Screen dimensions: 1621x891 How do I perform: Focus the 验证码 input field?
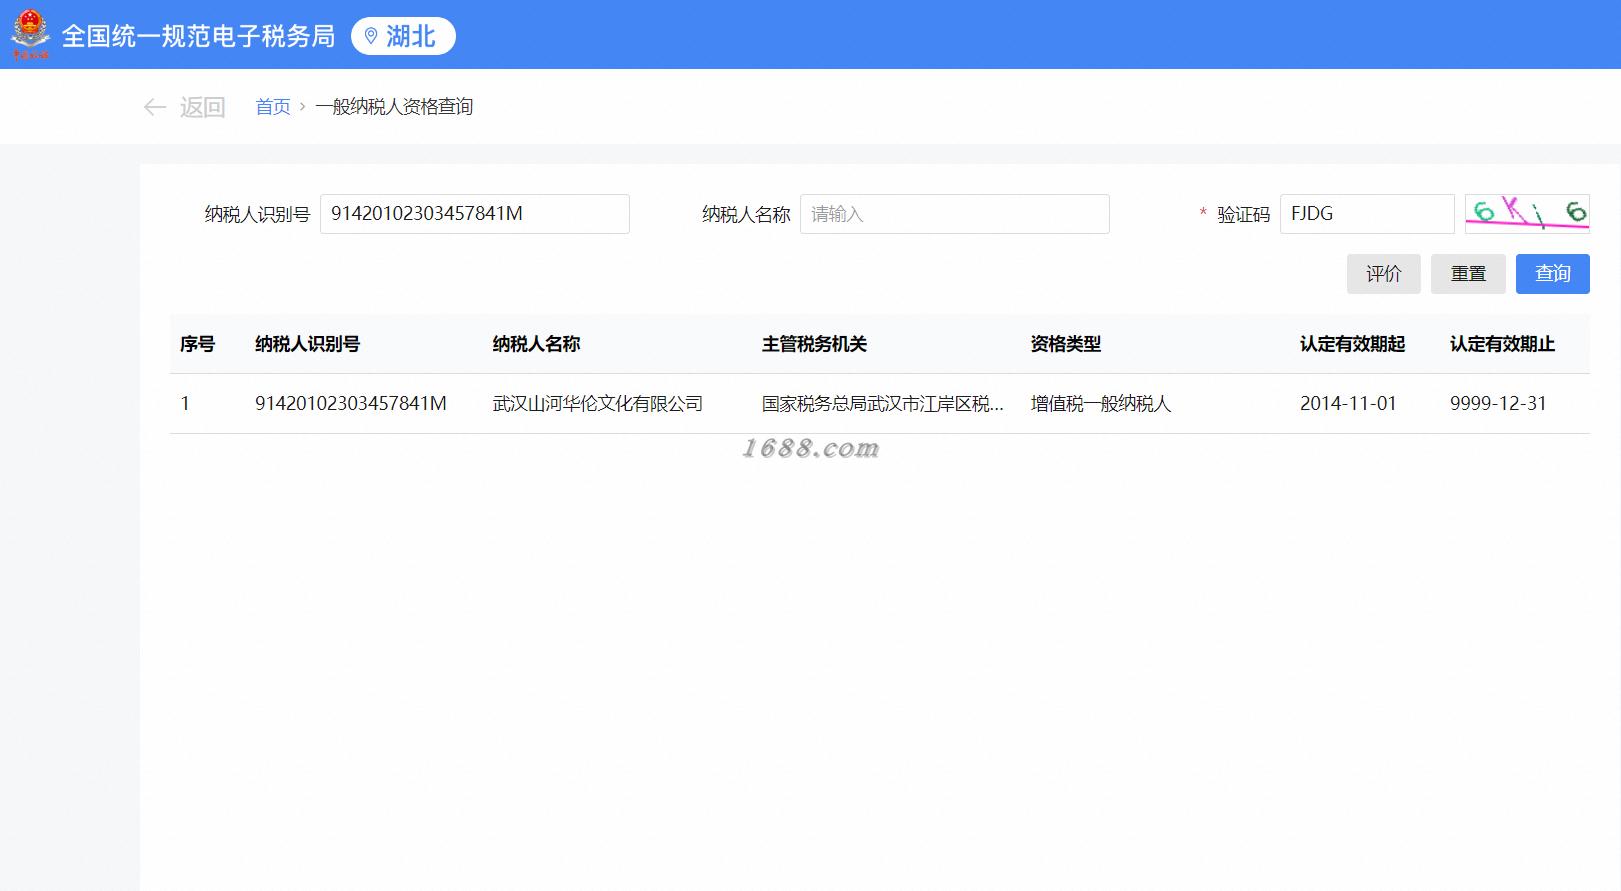tap(1367, 214)
